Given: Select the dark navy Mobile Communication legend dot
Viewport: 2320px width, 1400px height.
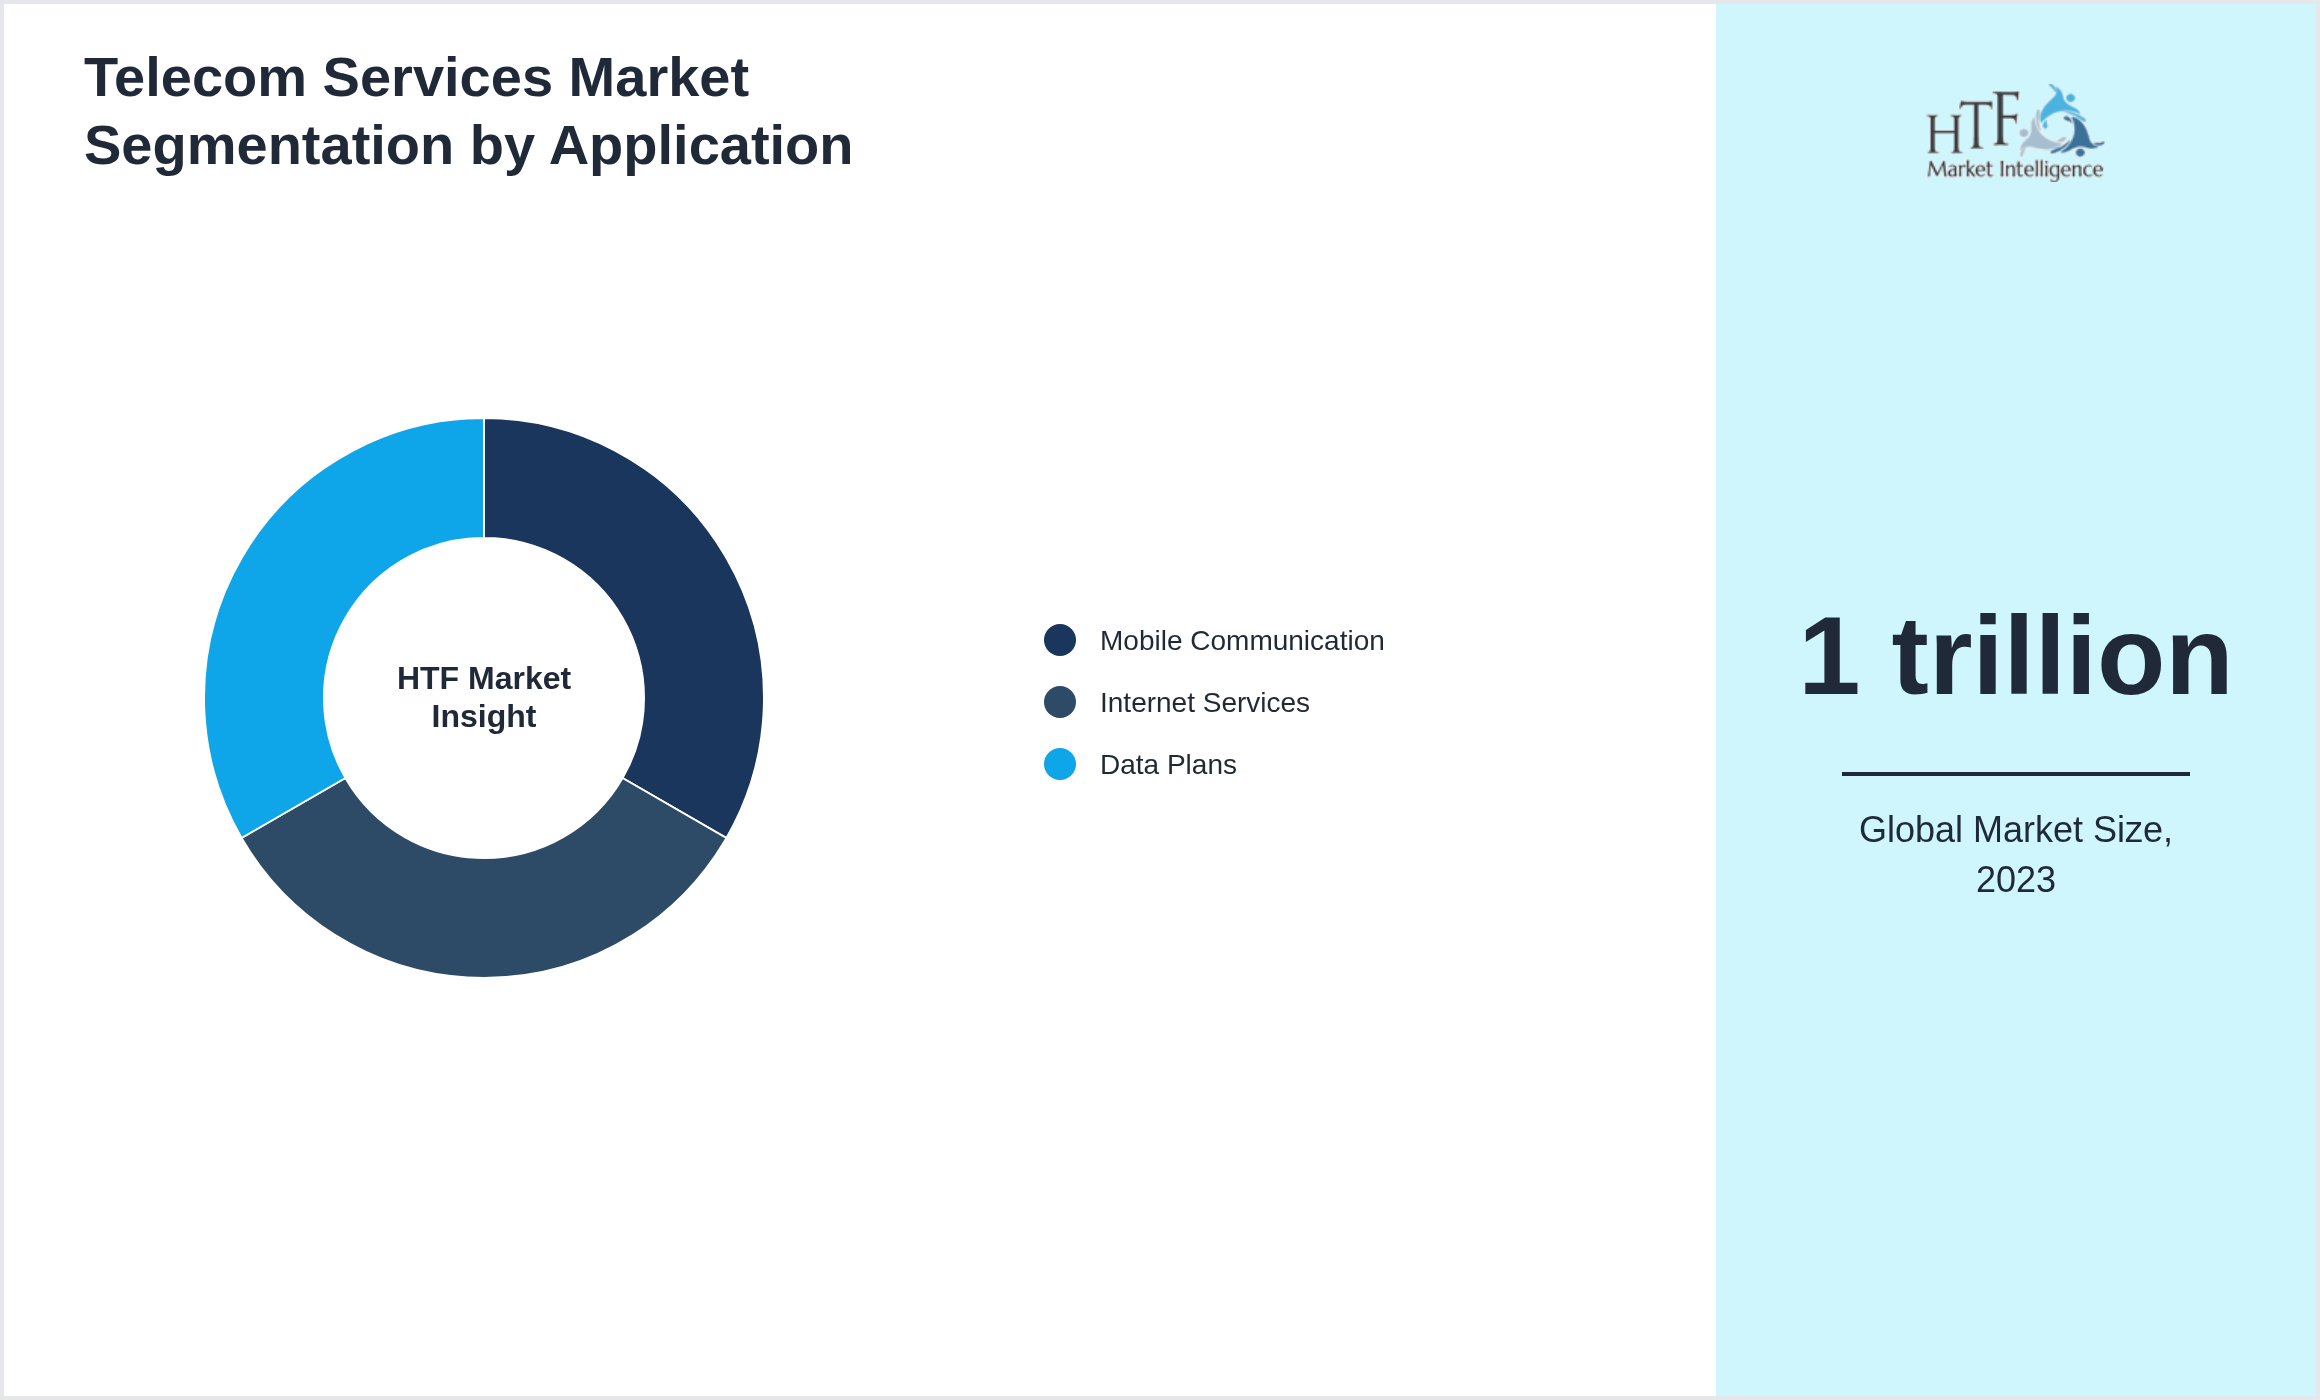Looking at the screenshot, I should pyautogui.click(x=1060, y=641).
